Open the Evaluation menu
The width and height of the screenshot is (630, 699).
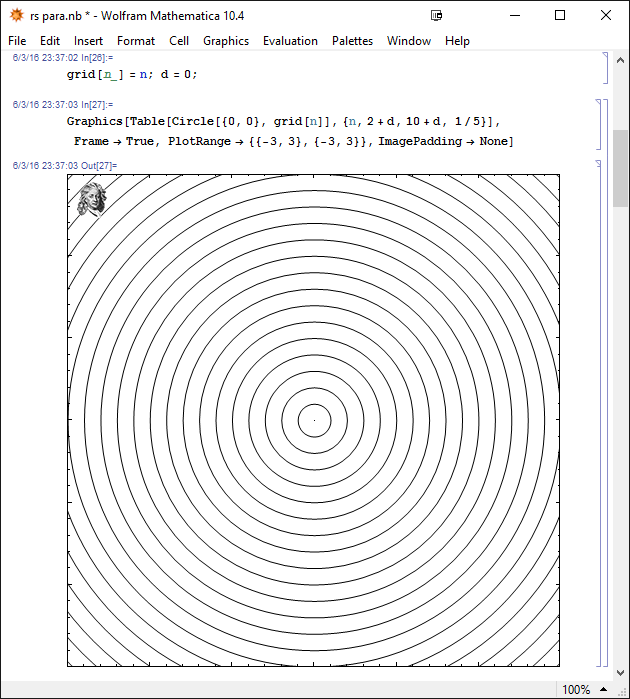tap(290, 41)
